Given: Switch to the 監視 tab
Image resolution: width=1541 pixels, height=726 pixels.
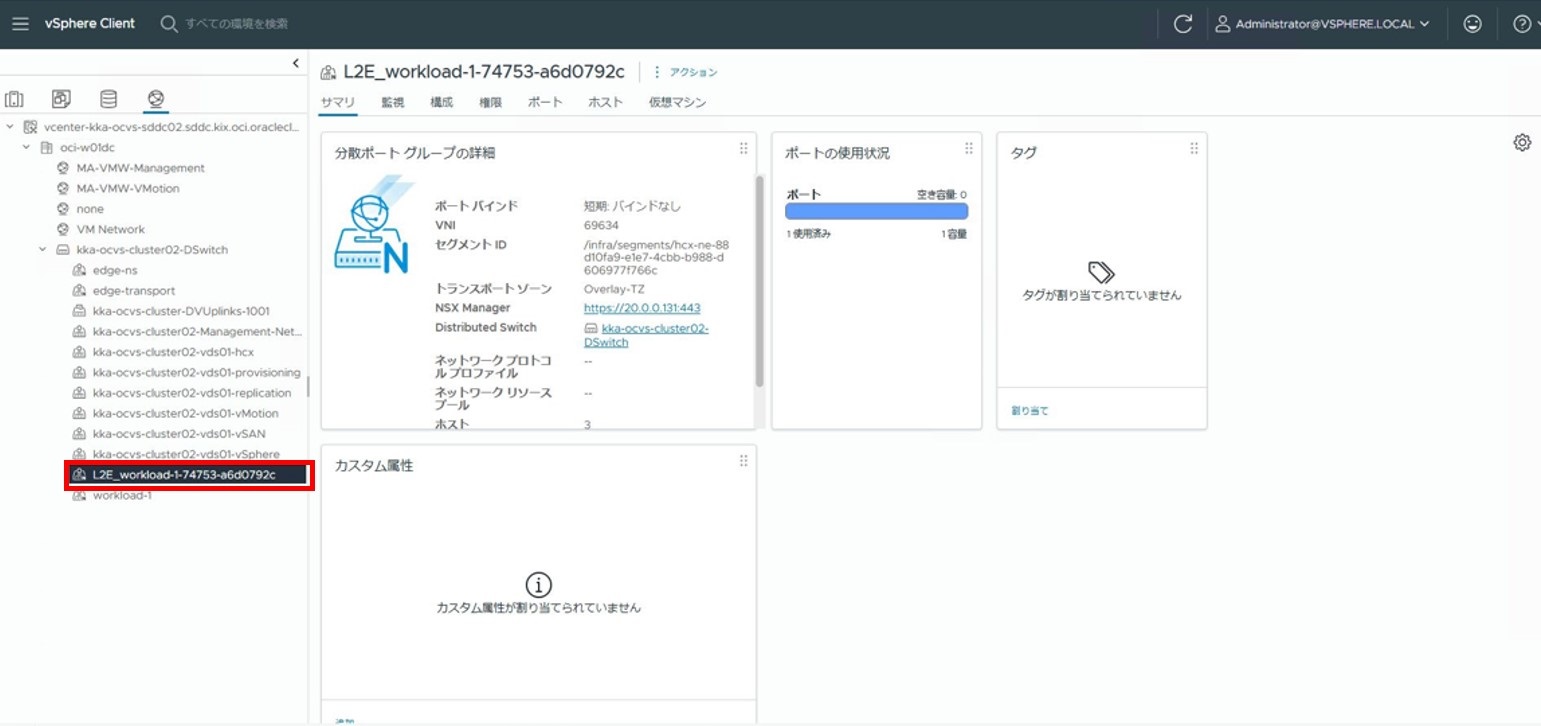Looking at the screenshot, I should click(392, 102).
